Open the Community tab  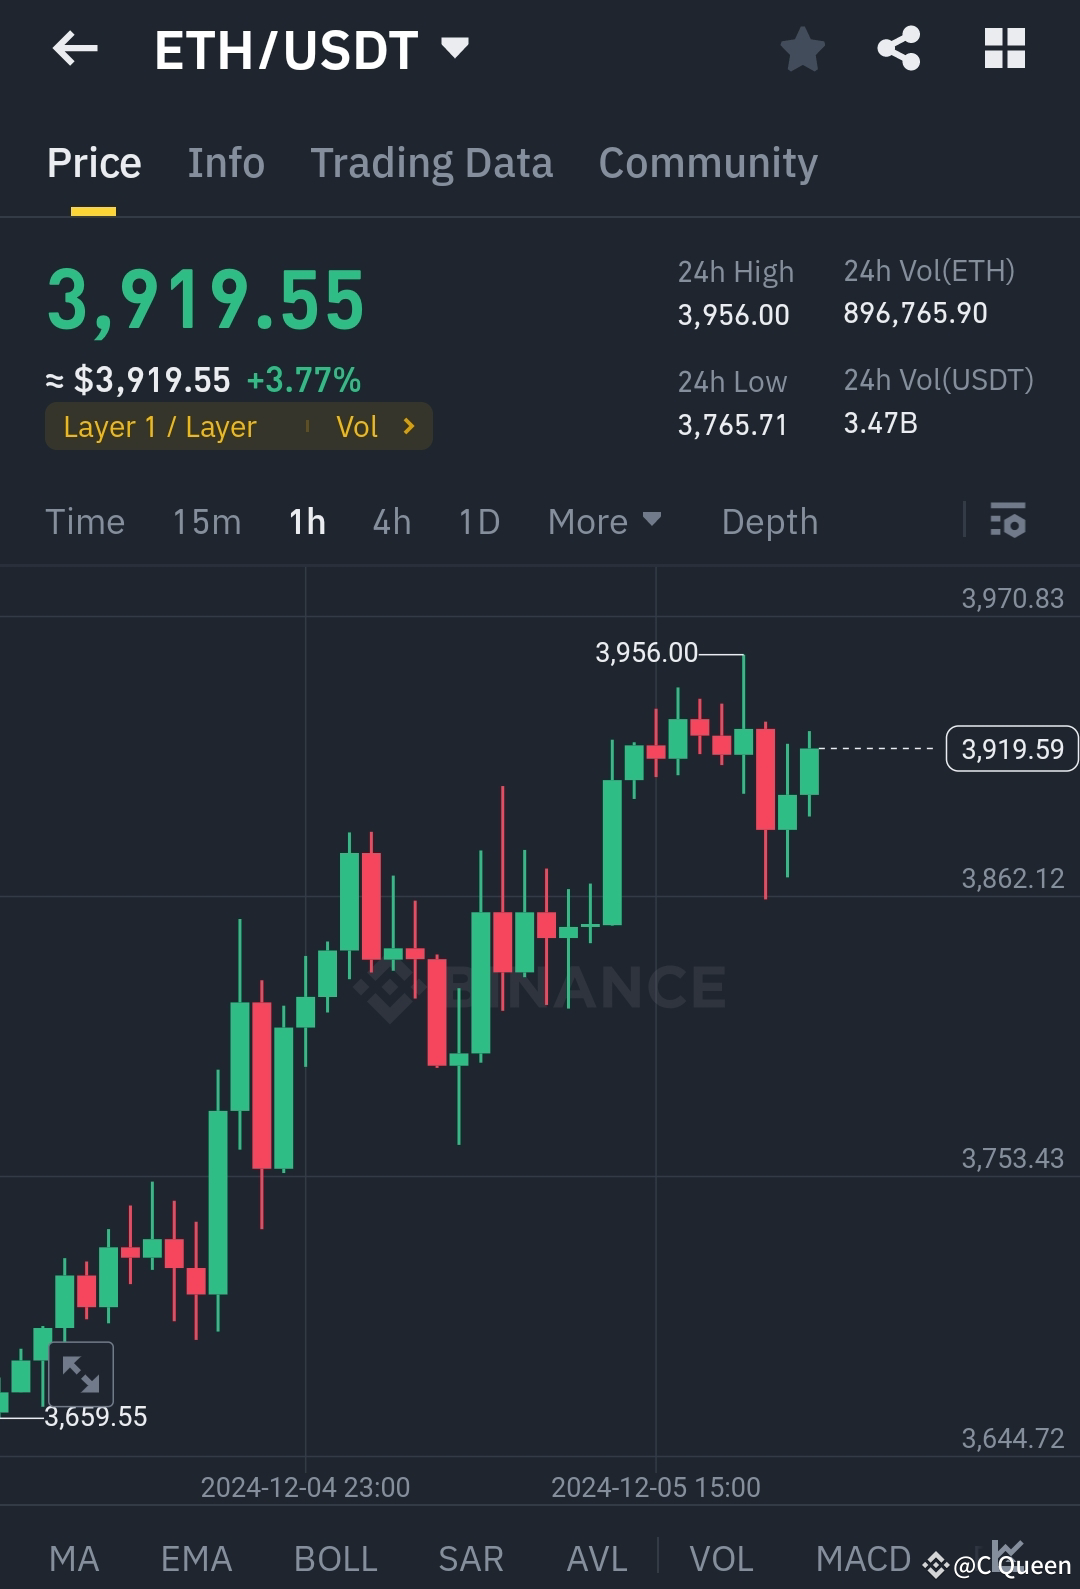(x=707, y=162)
